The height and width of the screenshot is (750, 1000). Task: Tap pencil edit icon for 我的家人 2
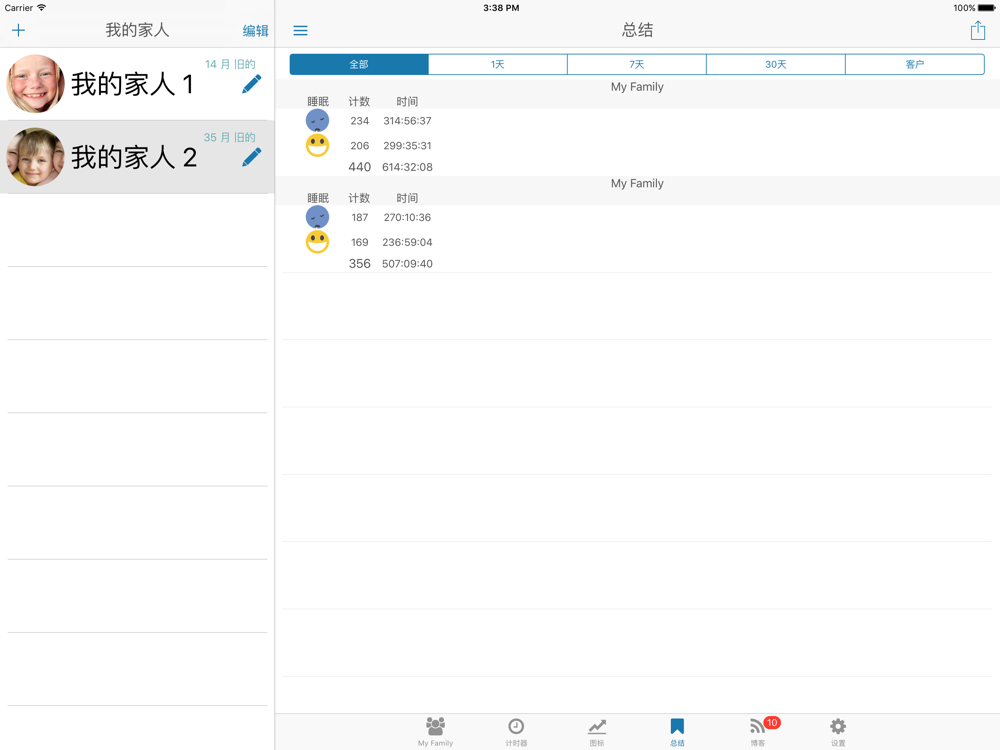[x=252, y=157]
